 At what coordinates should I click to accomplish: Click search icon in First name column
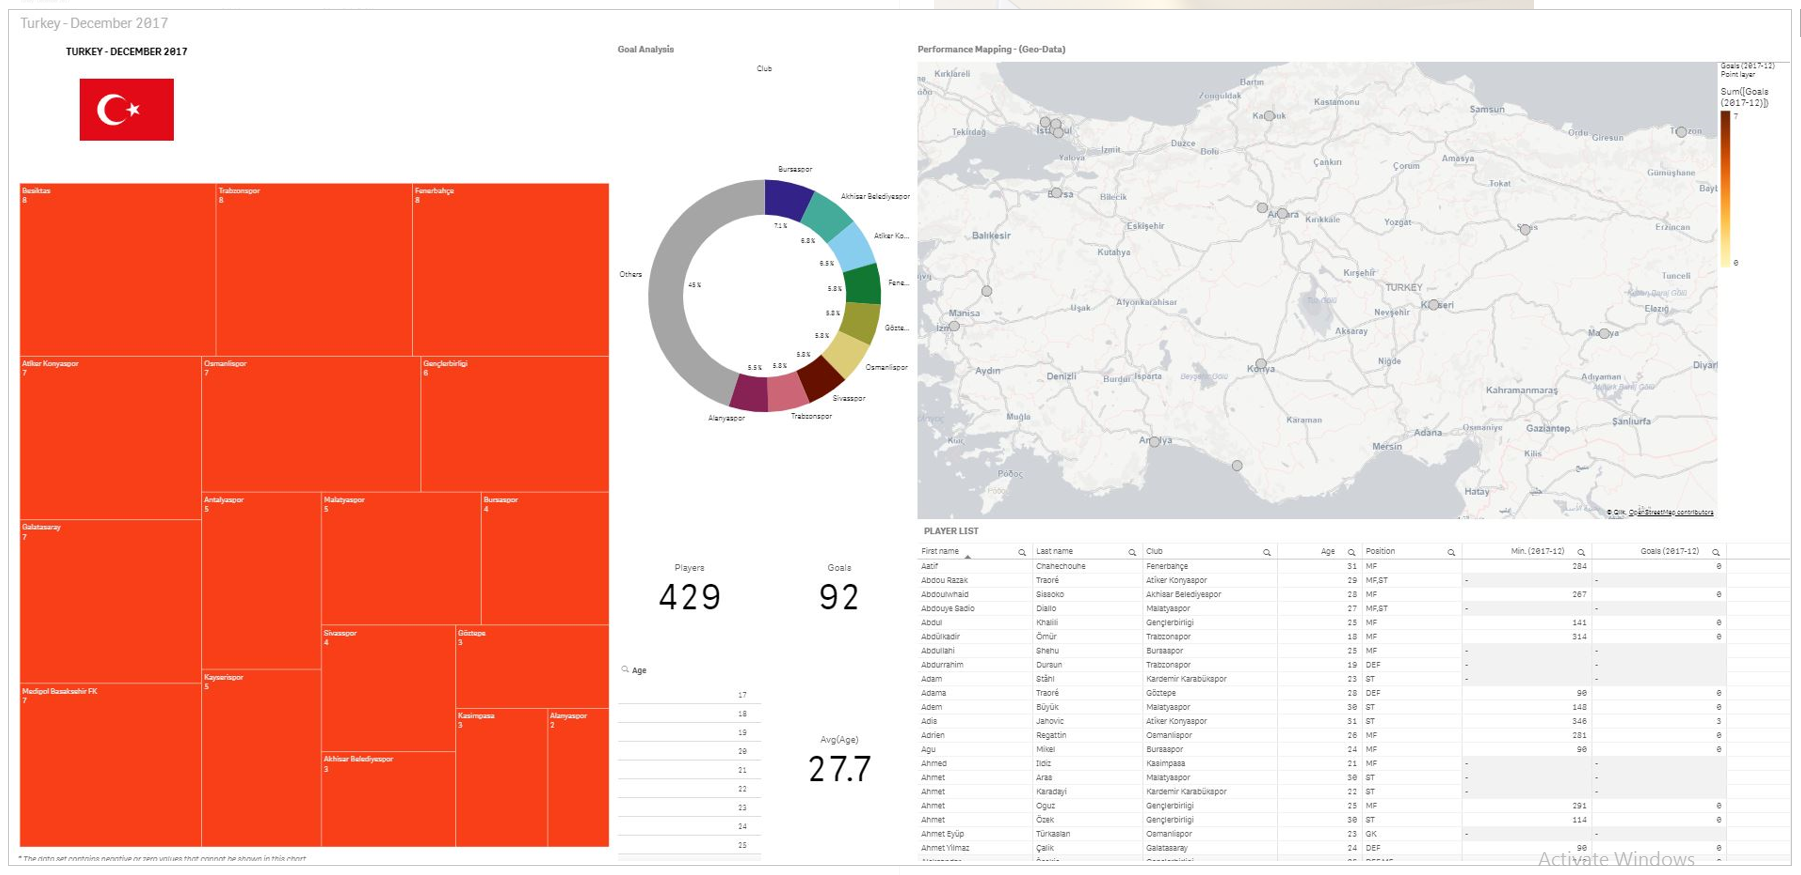[1022, 552]
